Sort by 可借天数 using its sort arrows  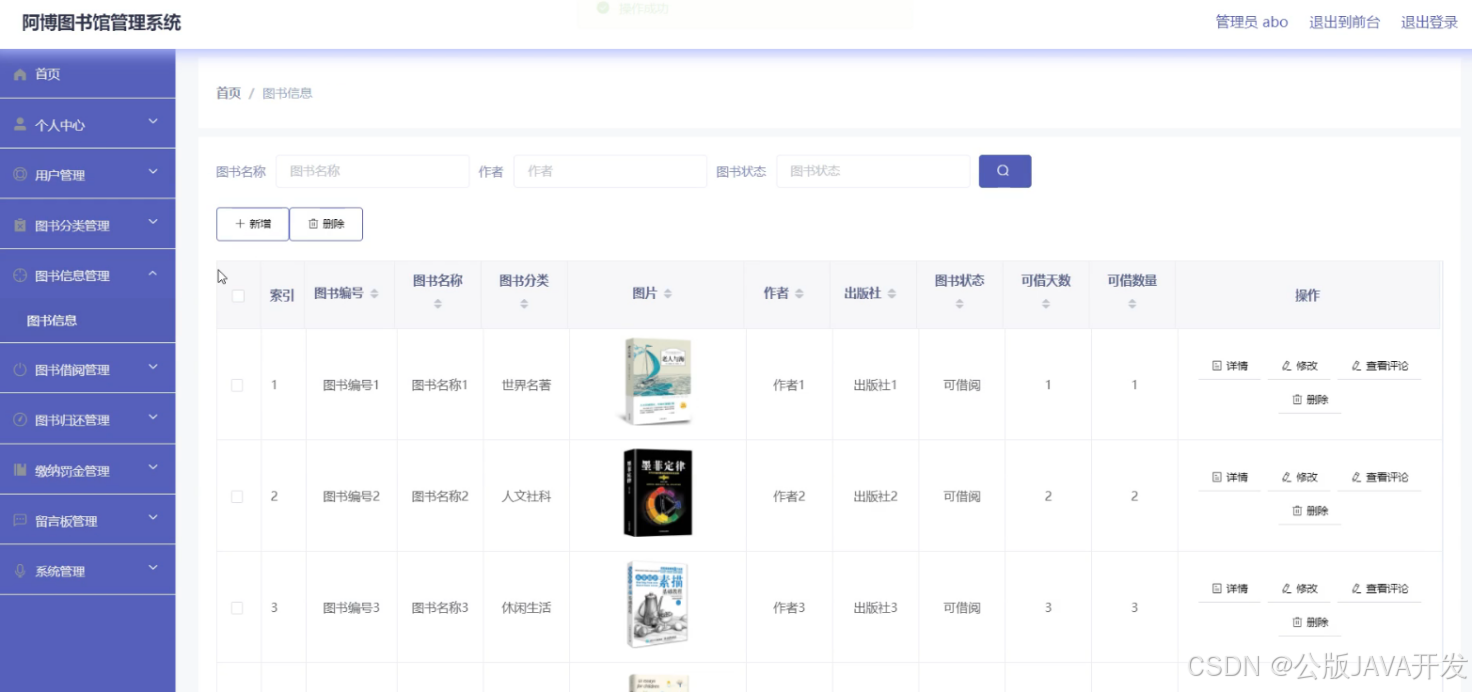click(1046, 304)
